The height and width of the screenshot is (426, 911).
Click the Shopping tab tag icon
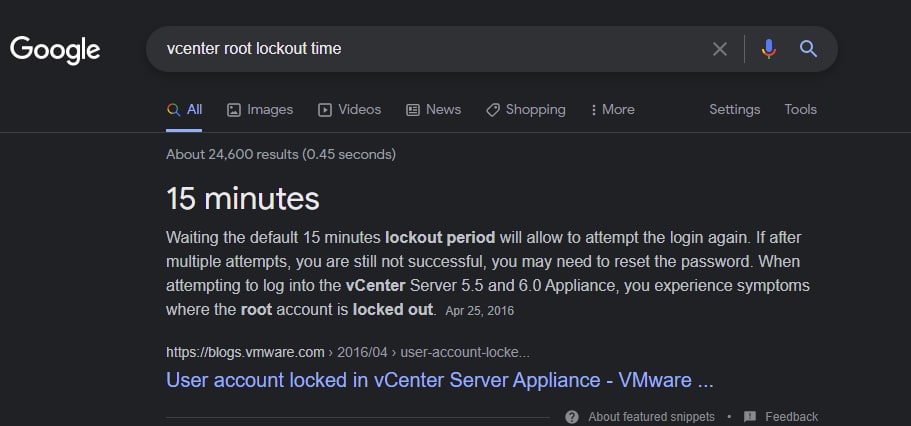(x=493, y=110)
